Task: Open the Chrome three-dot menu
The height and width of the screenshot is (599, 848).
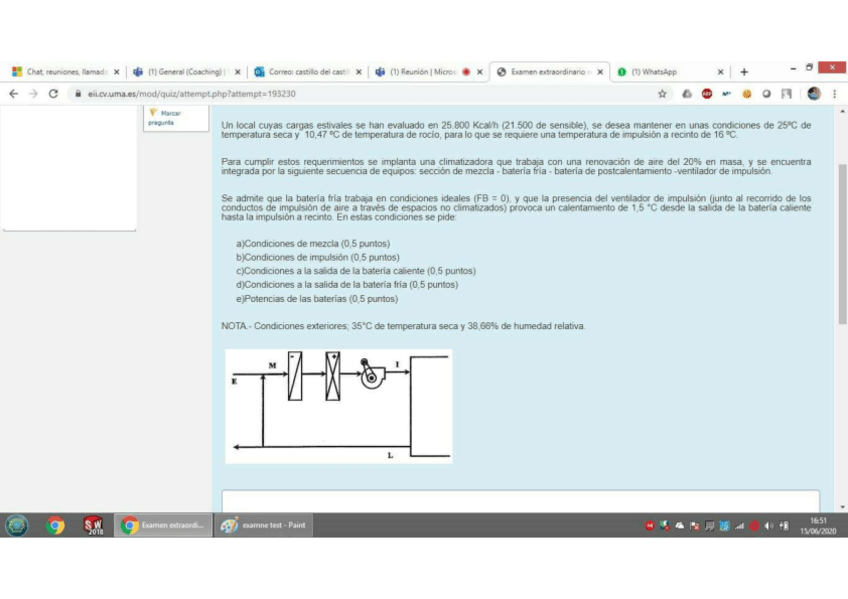Action: click(834, 94)
